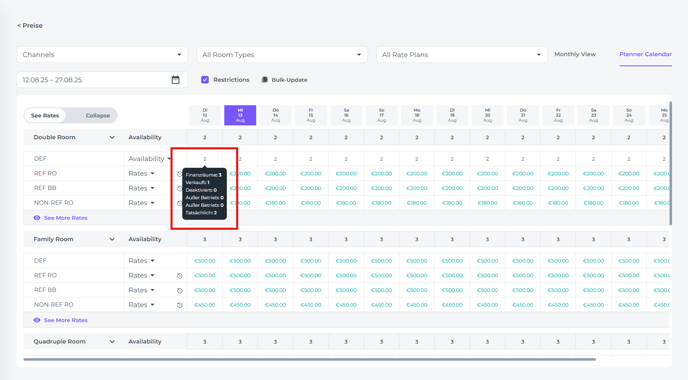
Task: Click Double Room Availability value on Do 21 Aug
Action: click(x=523, y=137)
